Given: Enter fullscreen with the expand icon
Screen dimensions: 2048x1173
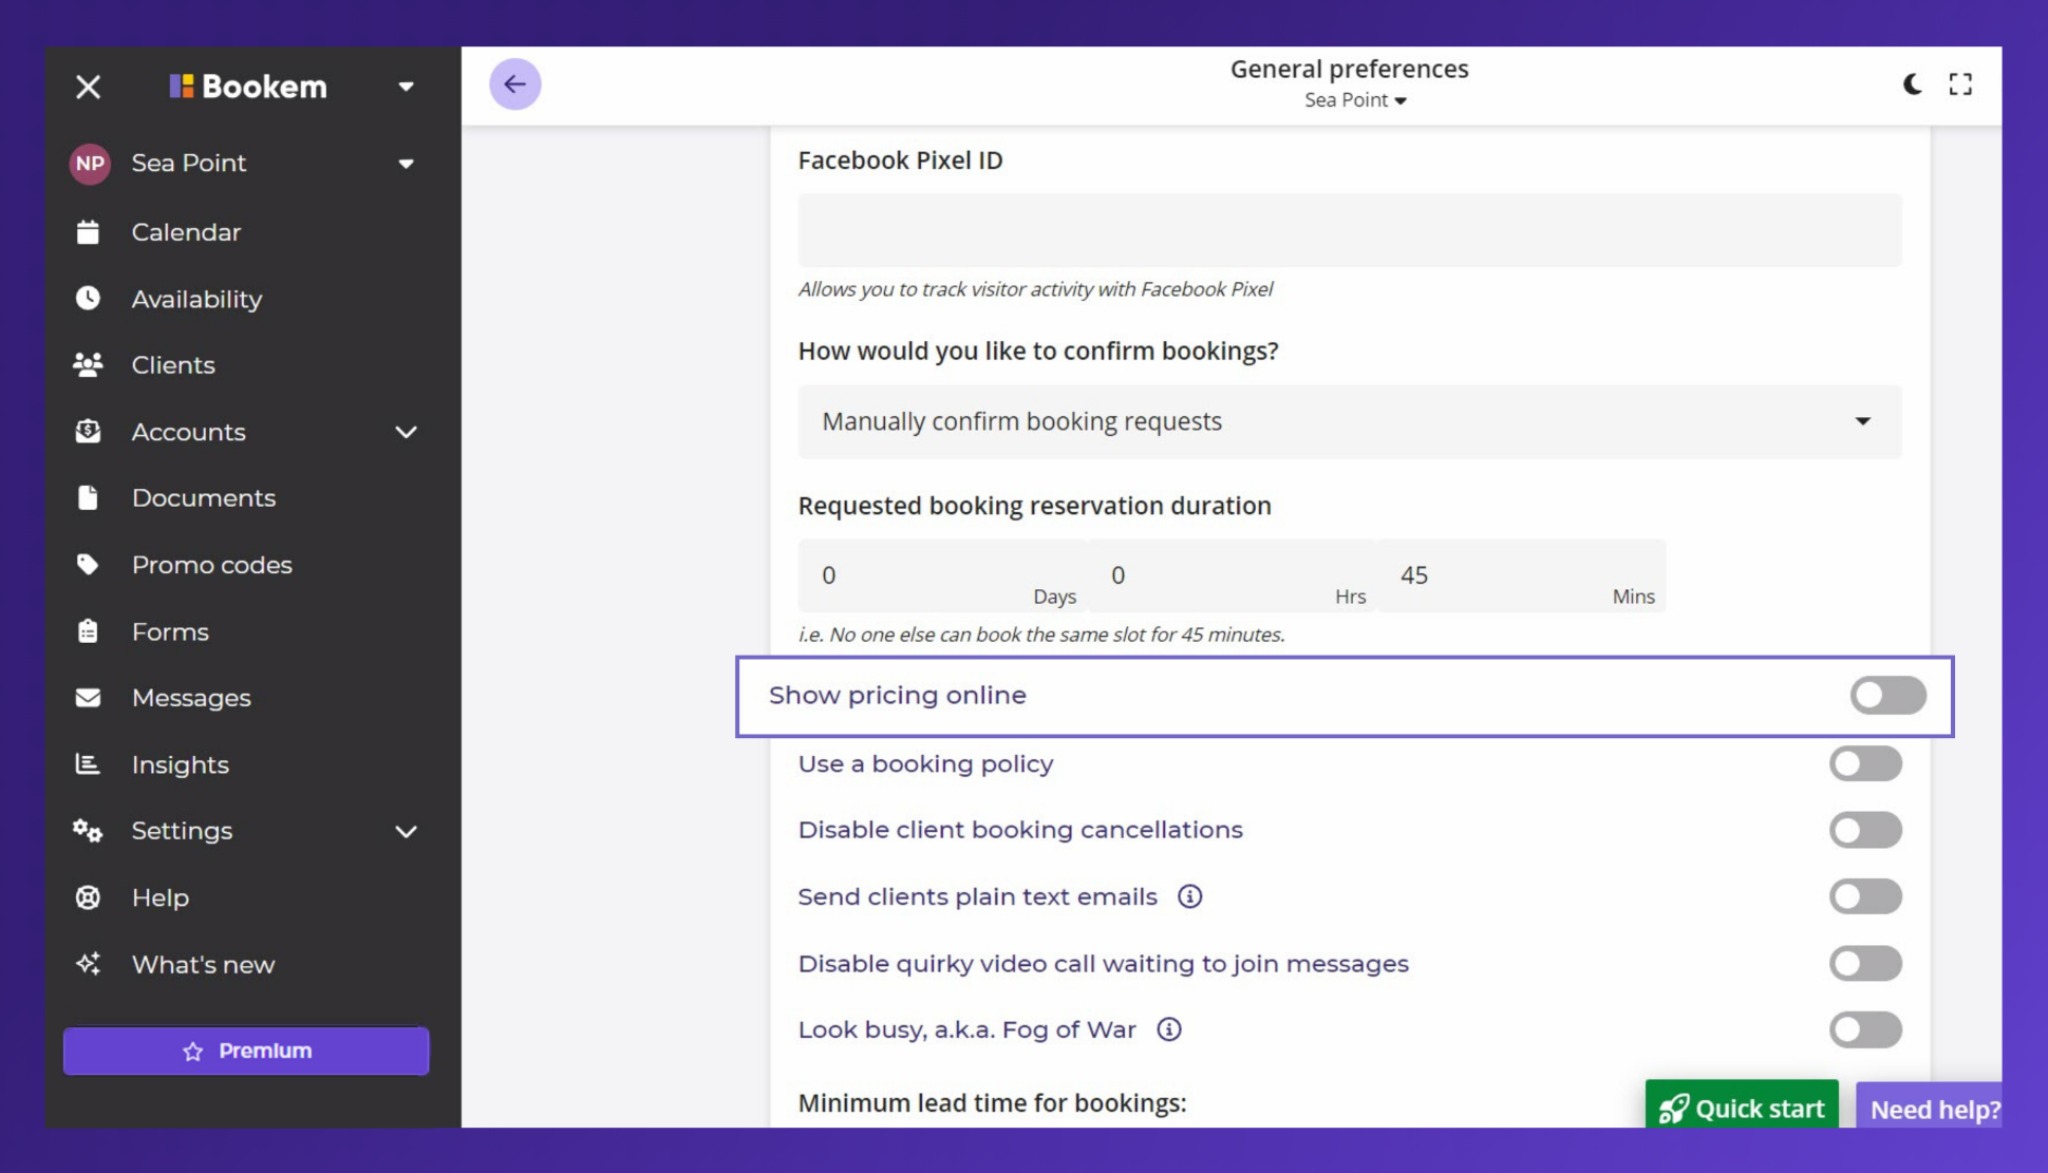Looking at the screenshot, I should (x=1961, y=84).
